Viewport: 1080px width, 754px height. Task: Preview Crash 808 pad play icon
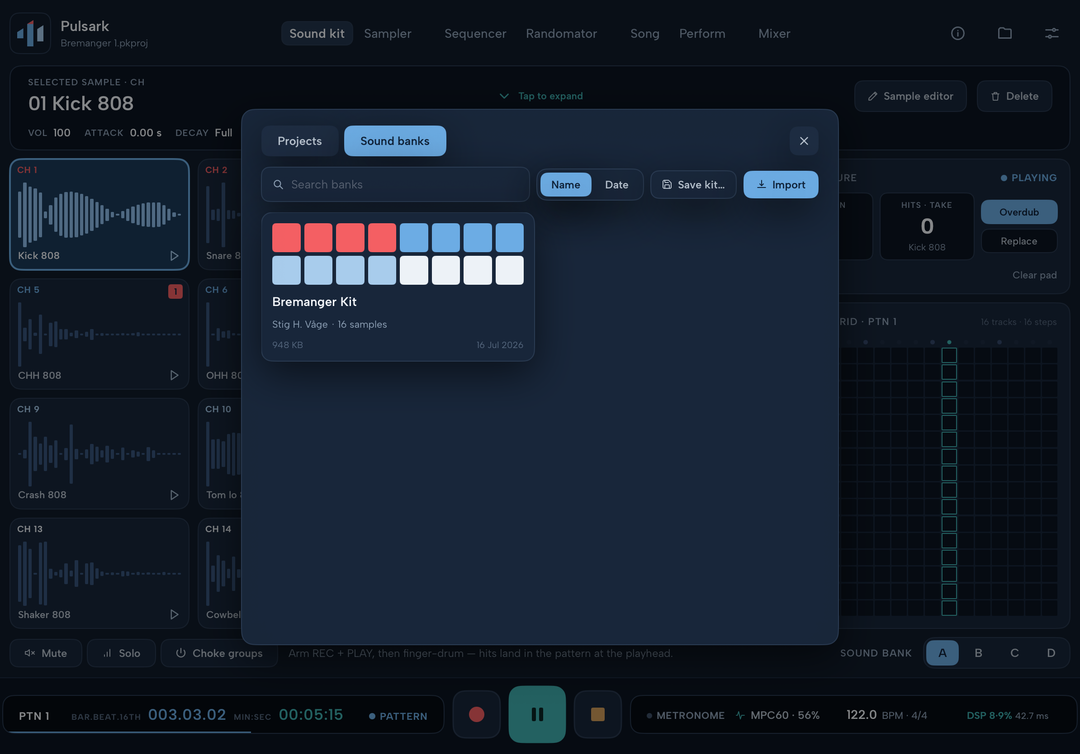coord(174,495)
